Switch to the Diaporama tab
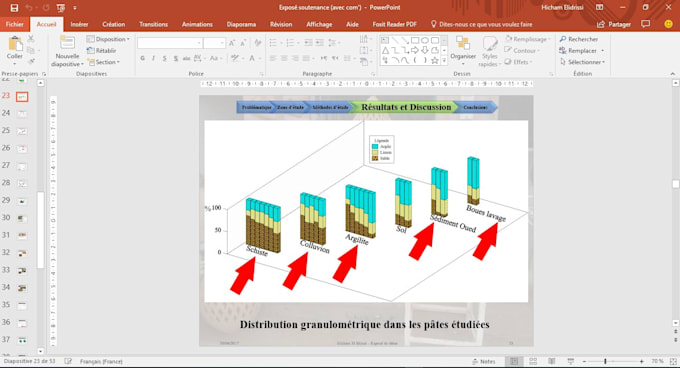The width and height of the screenshot is (680, 368). pyautogui.click(x=241, y=24)
